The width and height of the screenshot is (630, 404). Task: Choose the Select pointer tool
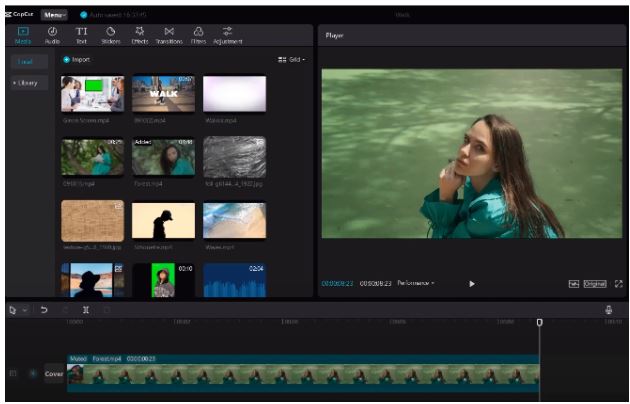[12, 310]
